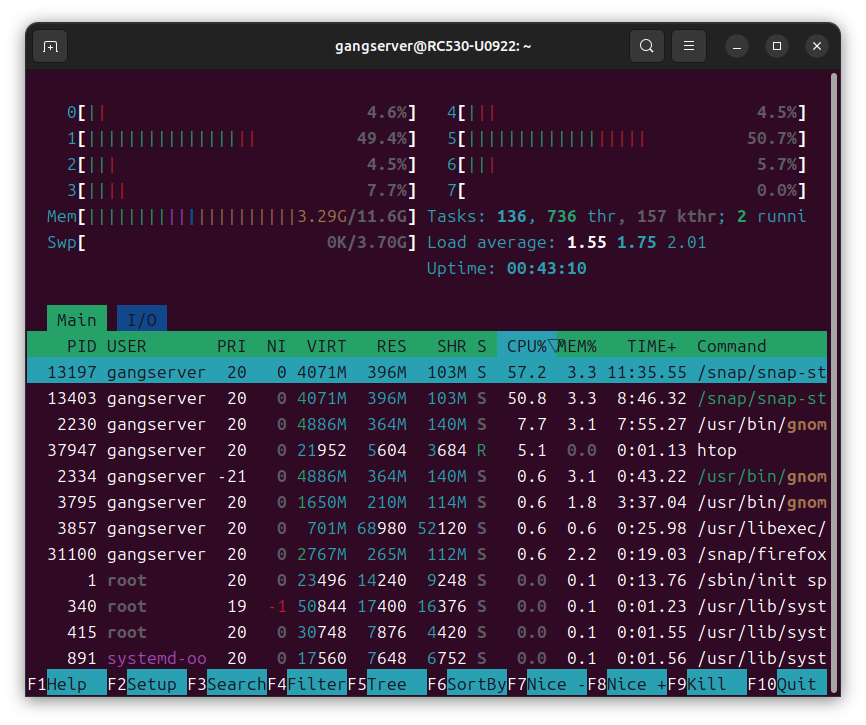Toggle CPU% sort direction header
Viewport: 866px width, 725px height.
527,346
